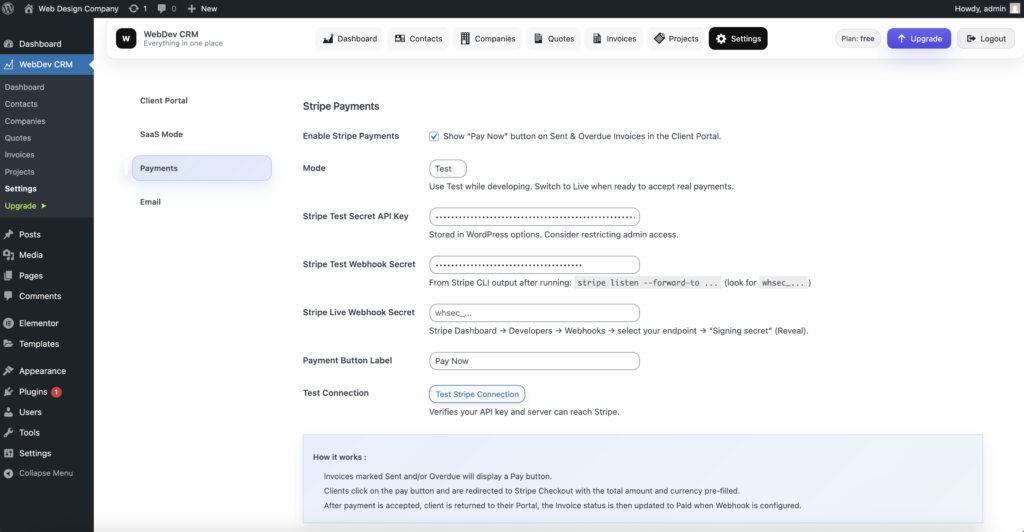Click the WordPress Settings sidebar icon

[8, 453]
